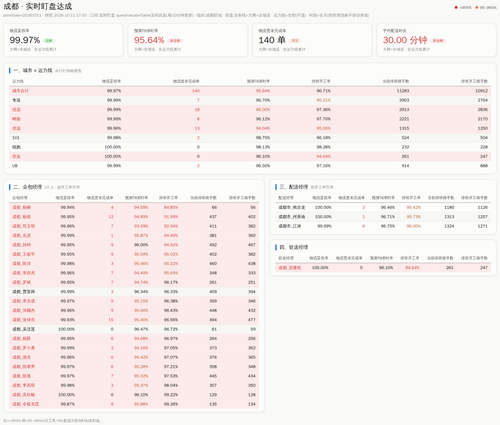Select the 2903 rider count cell
Screen dimensions: 500x425
404,100
